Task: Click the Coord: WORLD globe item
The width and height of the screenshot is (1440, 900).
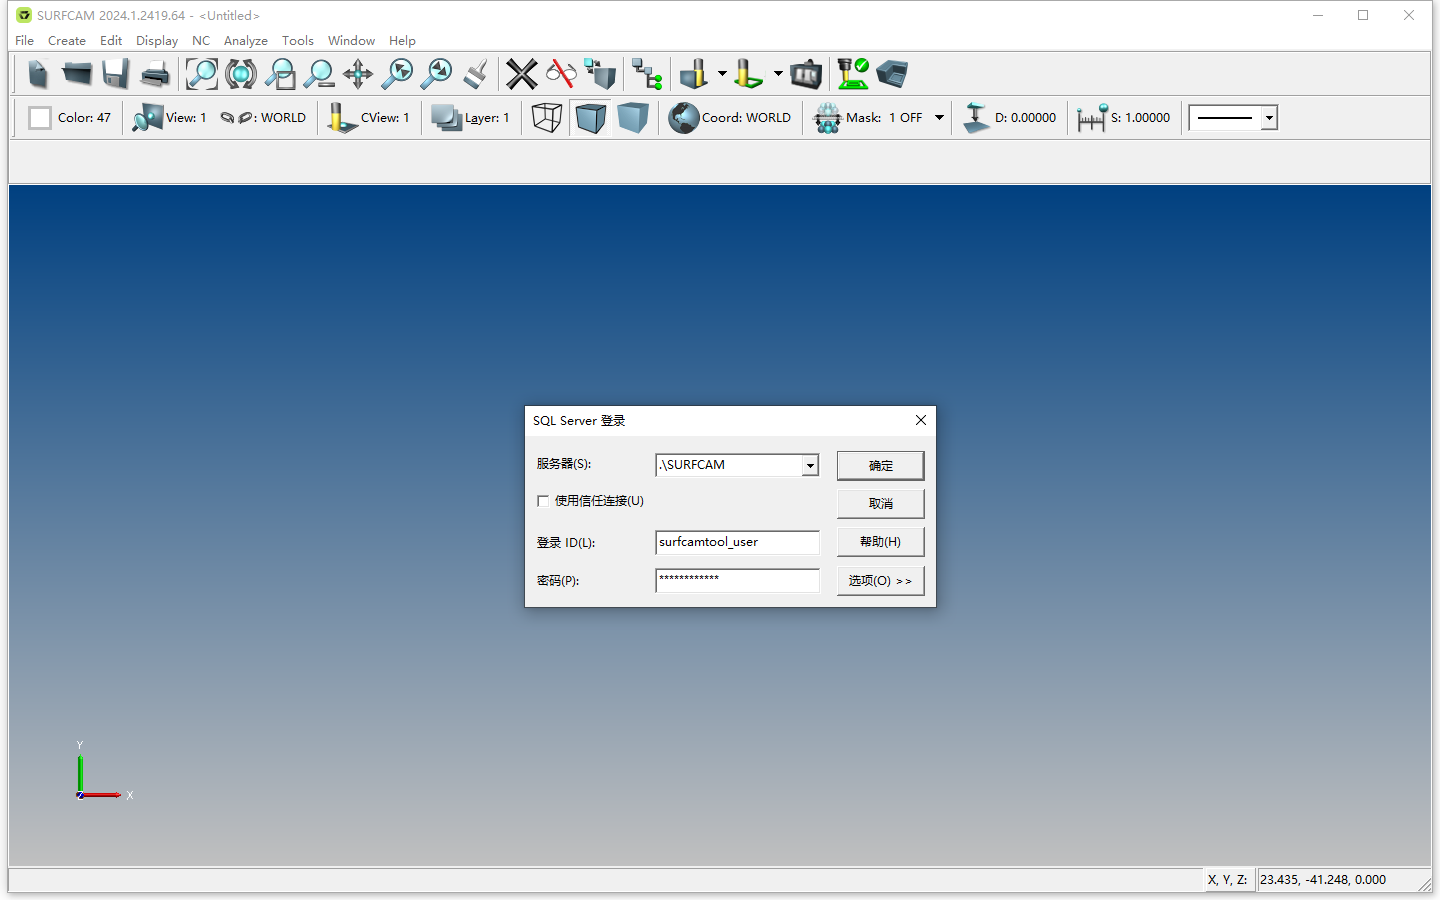Action: pyautogui.click(x=730, y=118)
